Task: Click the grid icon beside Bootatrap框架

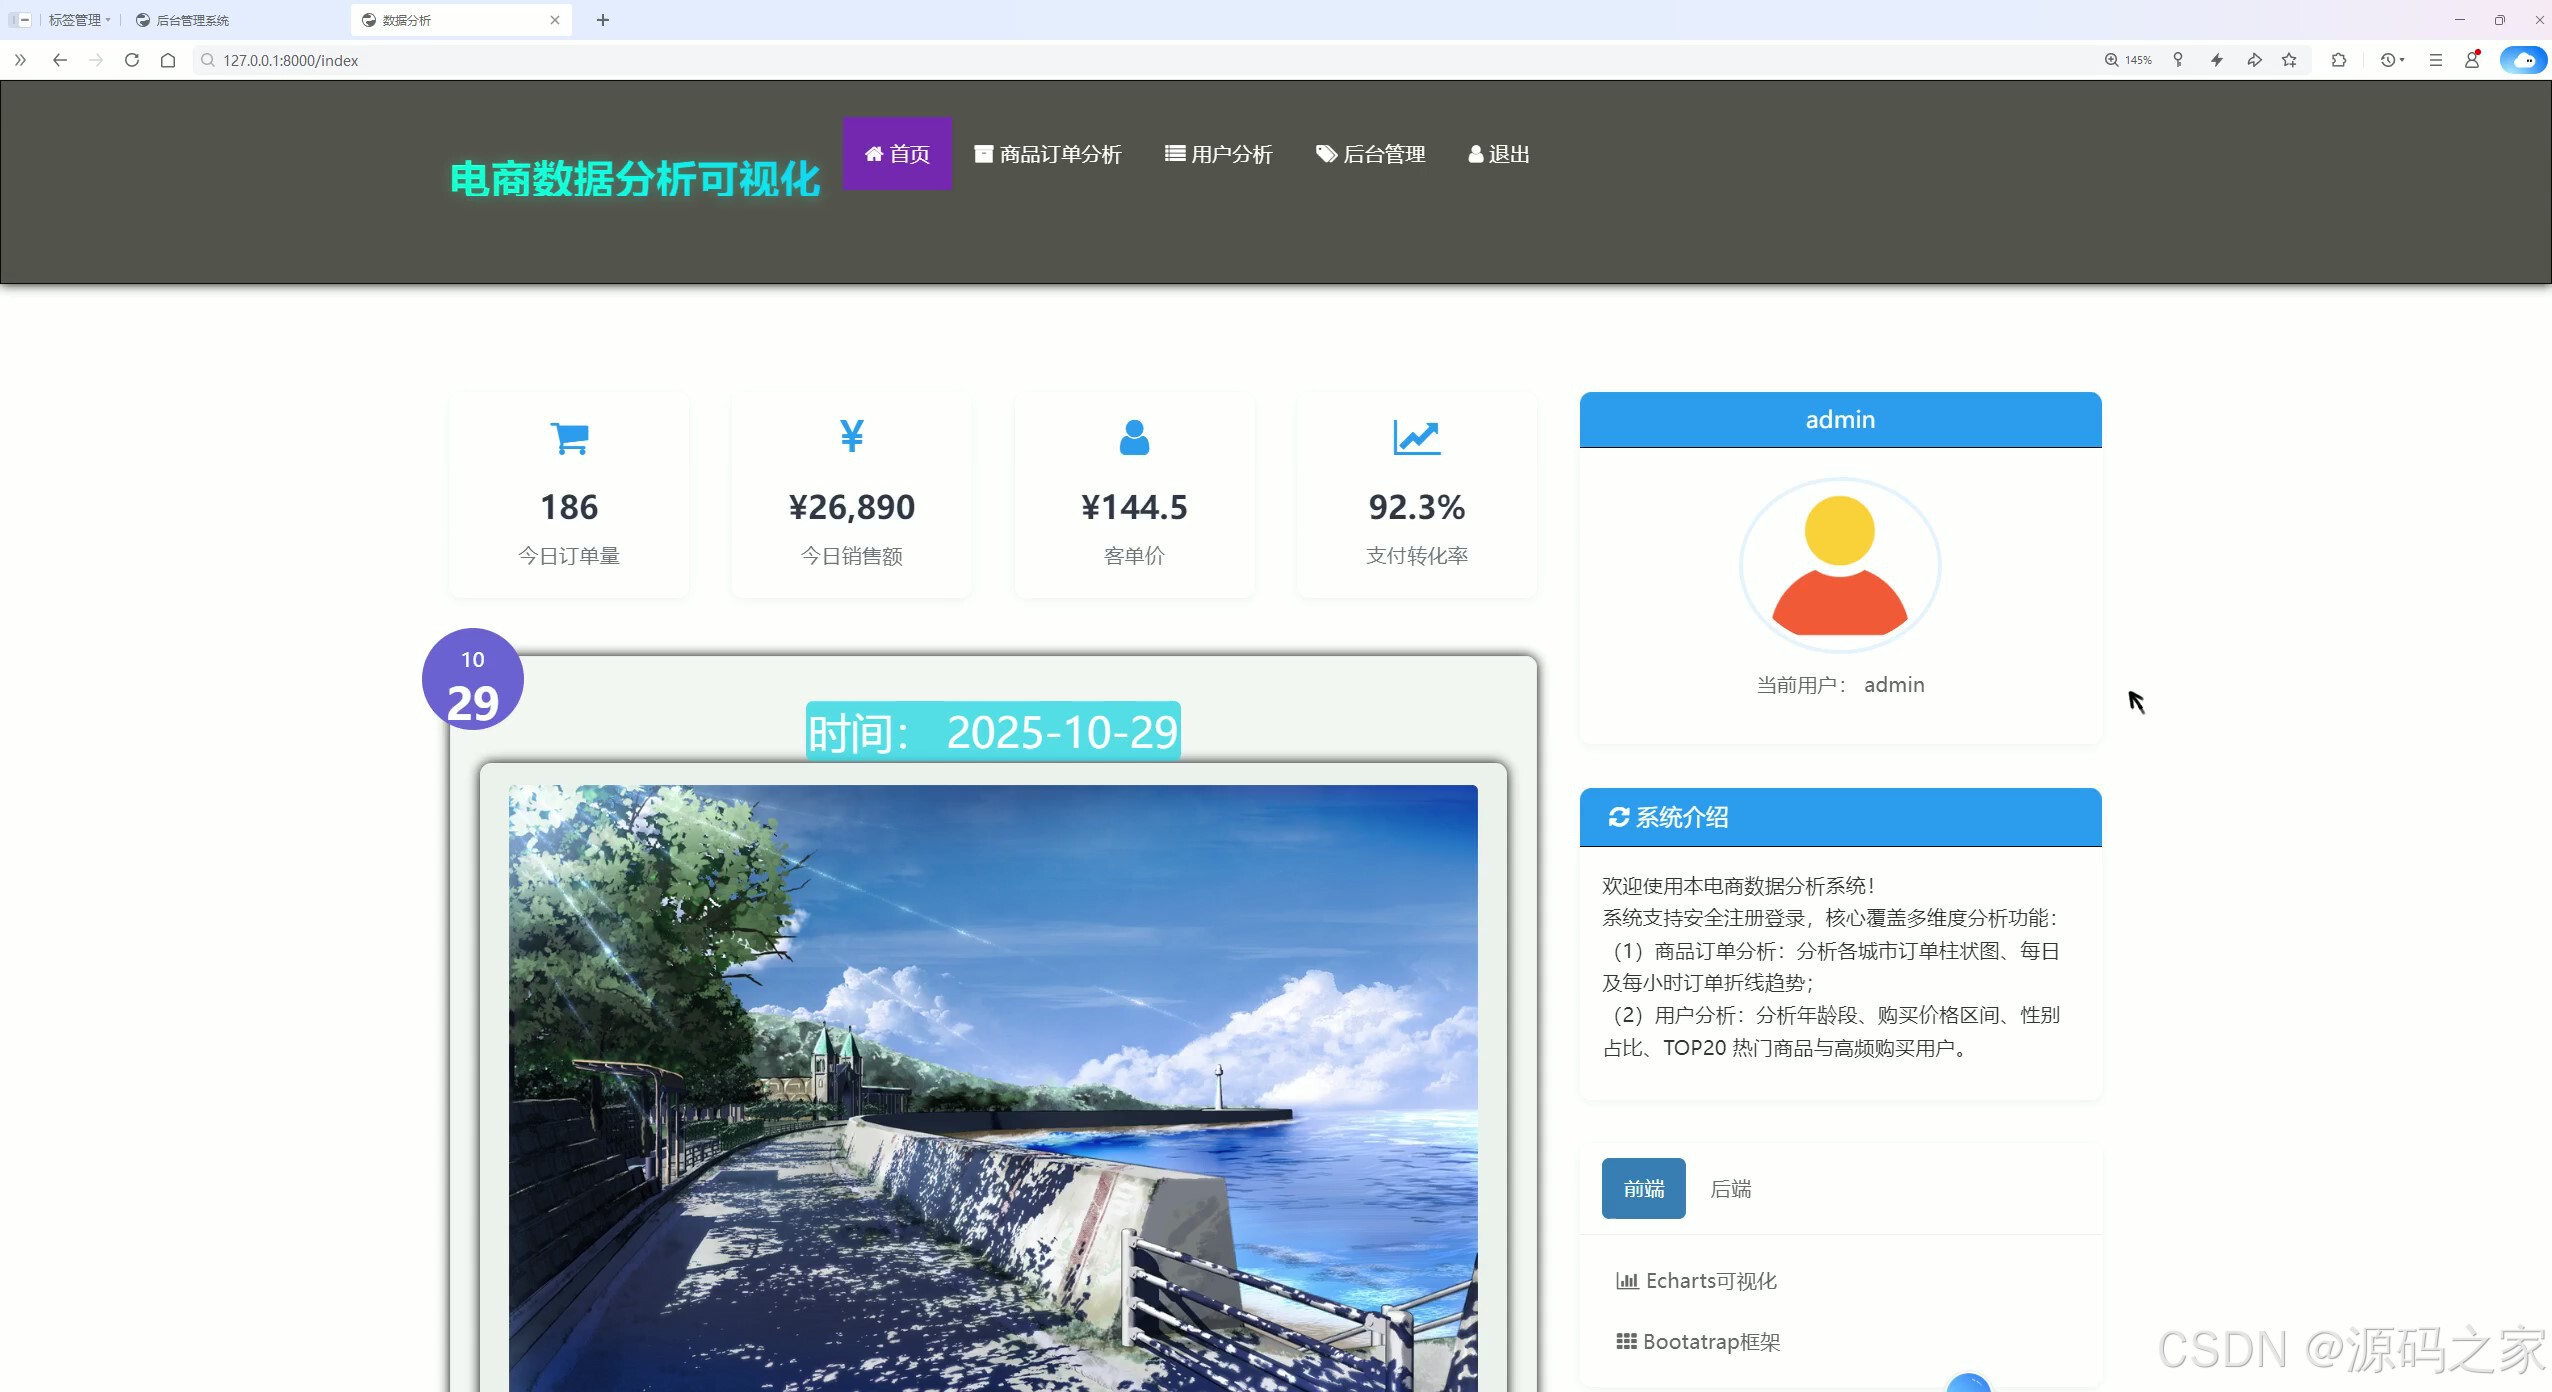Action: pyautogui.click(x=1625, y=1341)
